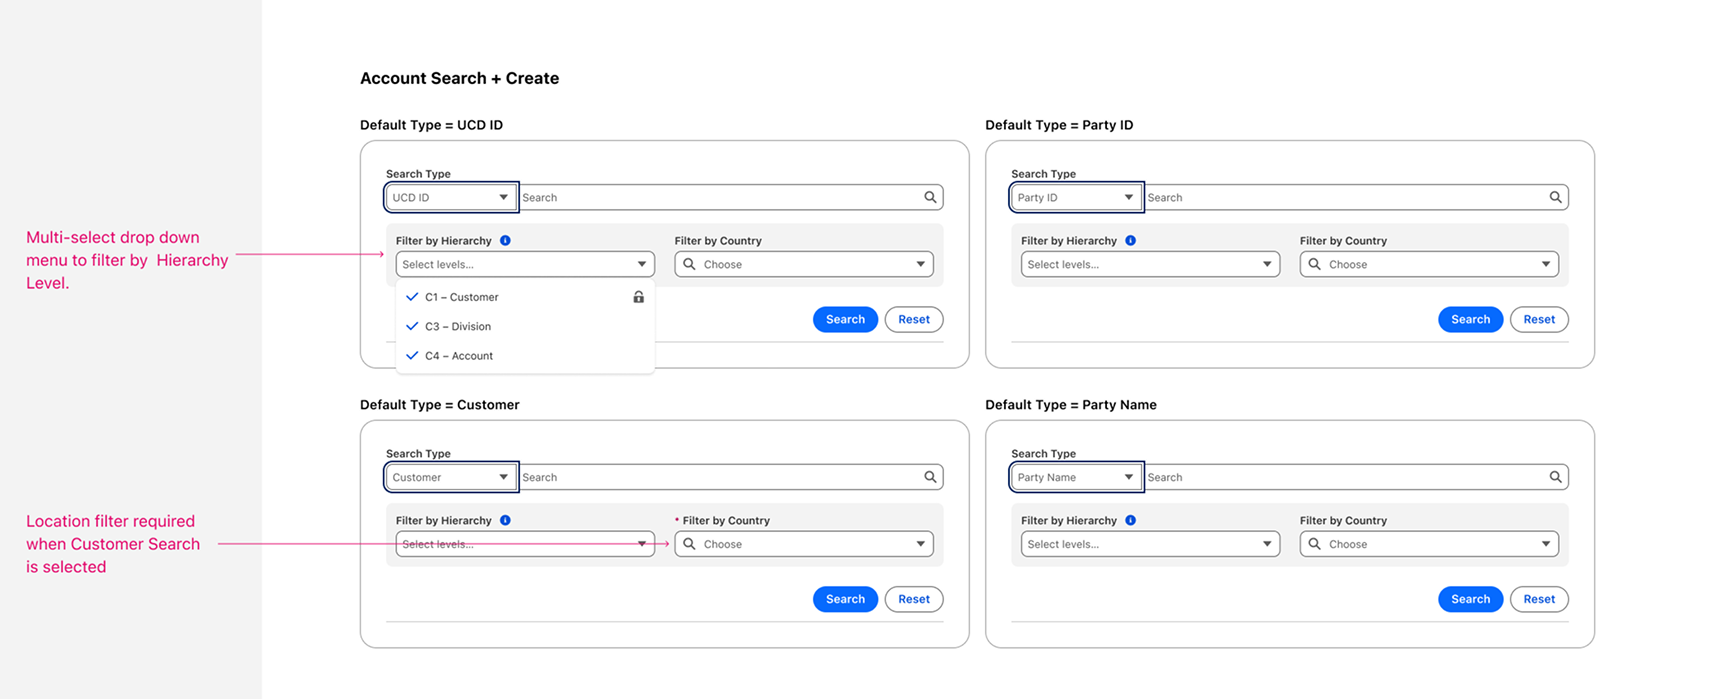Click Filter by Hierarchy info icon in UCD ID panel

pos(505,241)
